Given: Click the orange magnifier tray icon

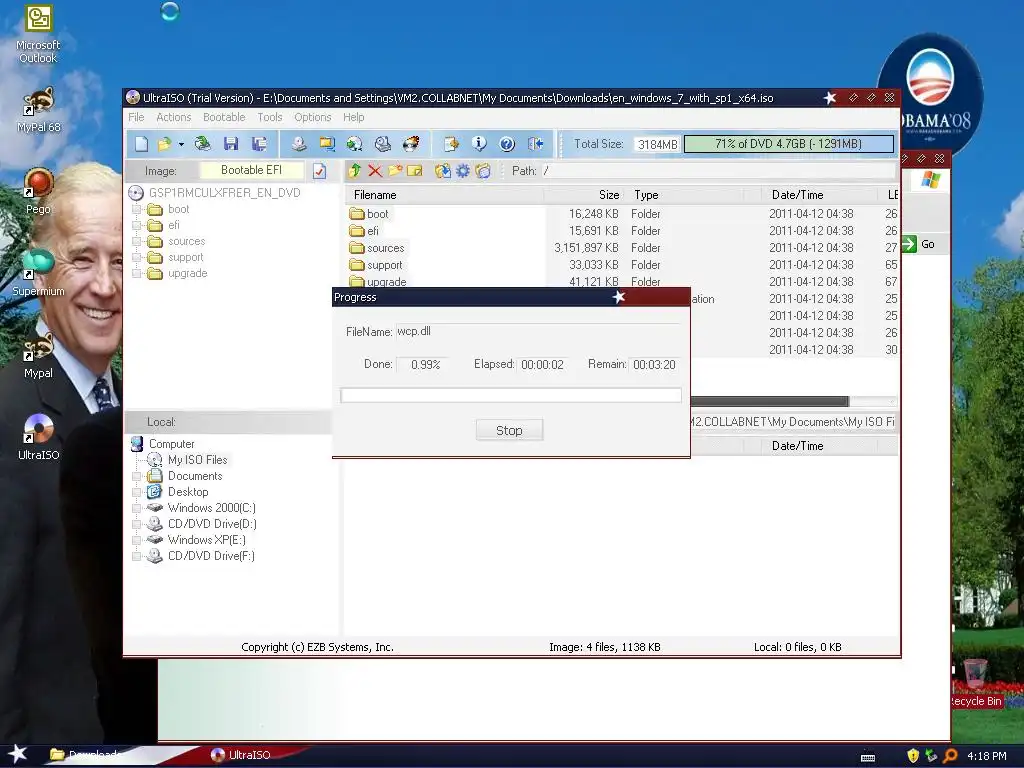Looking at the screenshot, I should pos(951,756).
